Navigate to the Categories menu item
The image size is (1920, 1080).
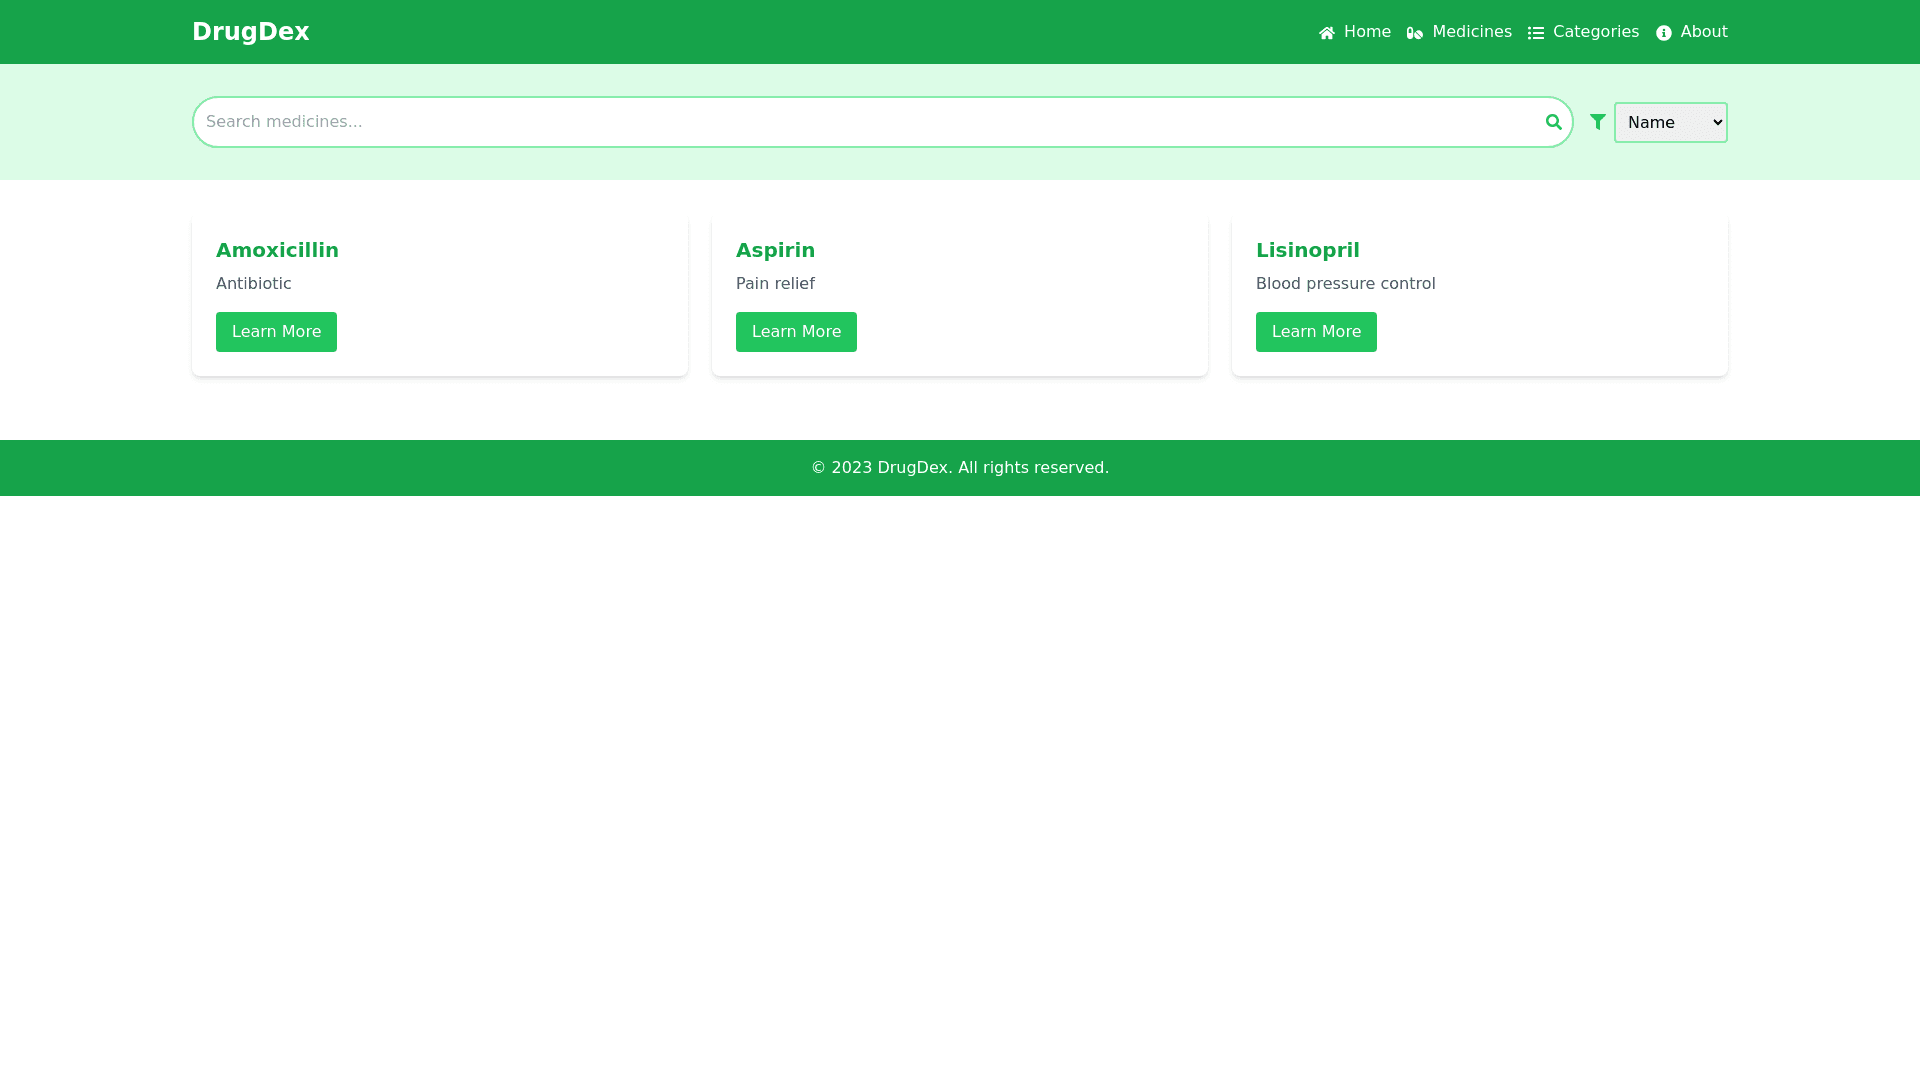(x=1595, y=31)
